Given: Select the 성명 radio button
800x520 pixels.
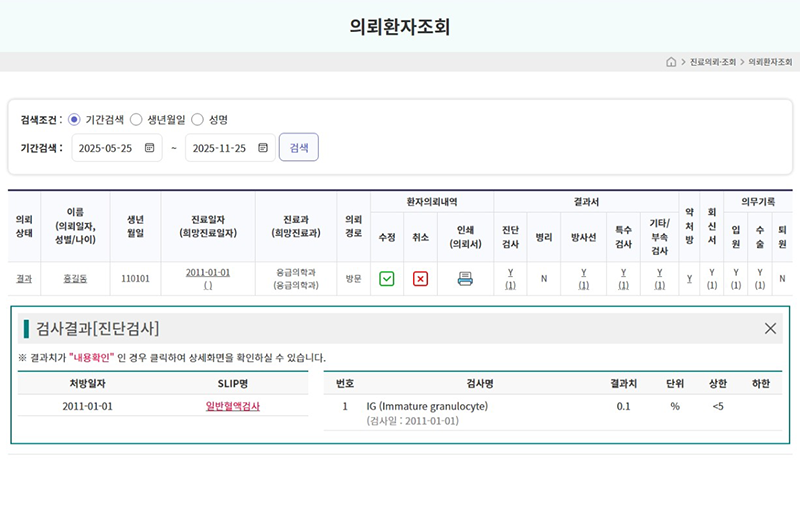Looking at the screenshot, I should tap(197, 120).
